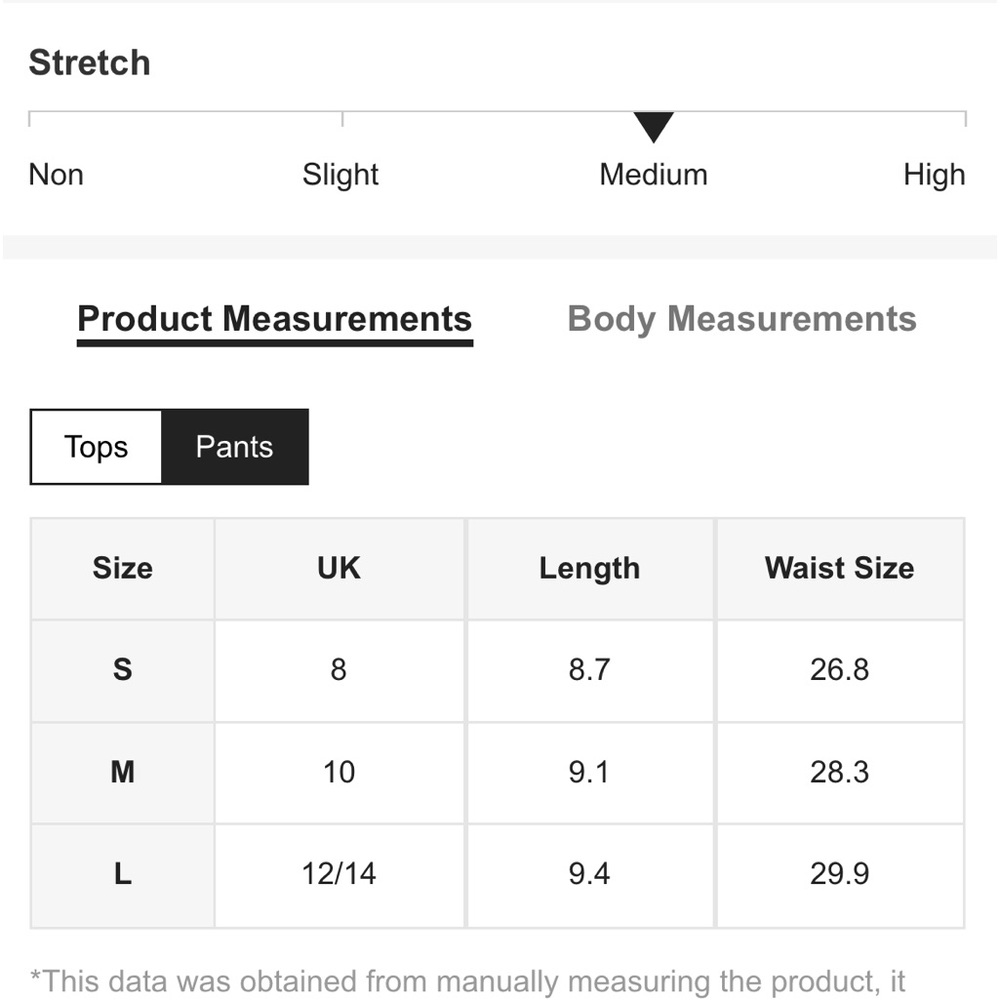Click the Medium stretch indicator triangle
The width and height of the screenshot is (1000, 1000).
(653, 127)
